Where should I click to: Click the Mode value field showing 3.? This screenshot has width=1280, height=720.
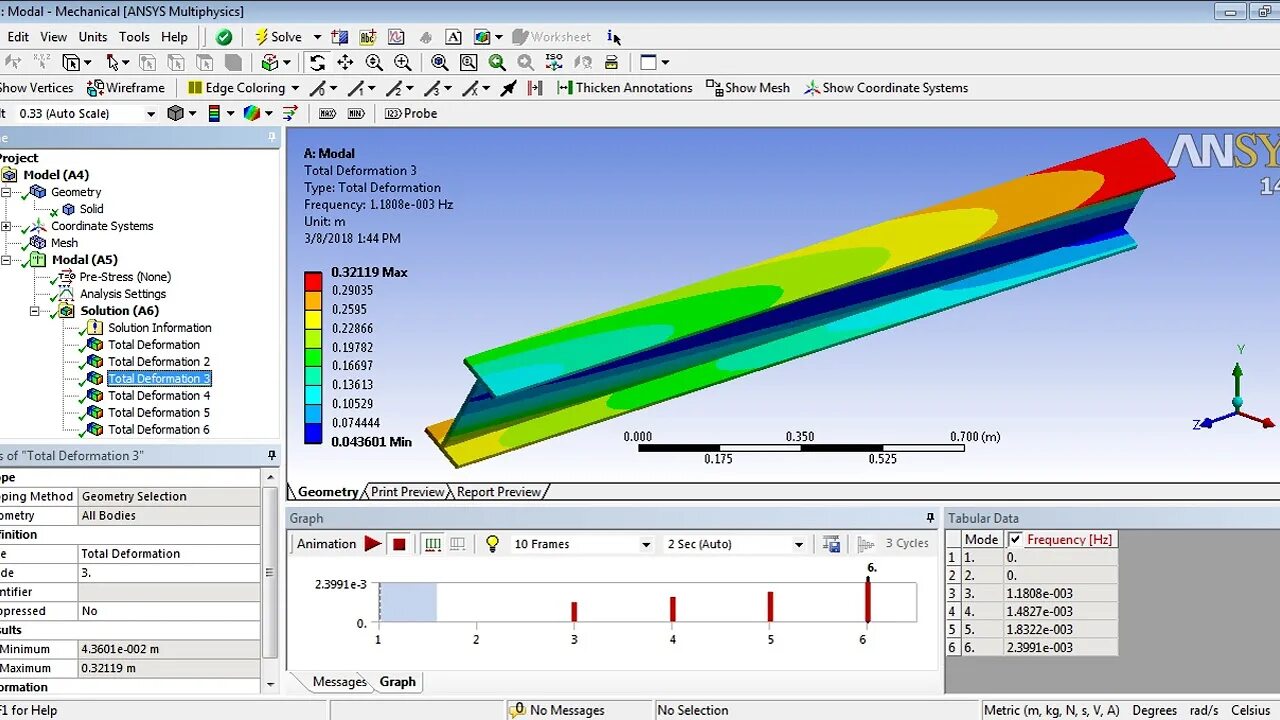tap(170, 573)
